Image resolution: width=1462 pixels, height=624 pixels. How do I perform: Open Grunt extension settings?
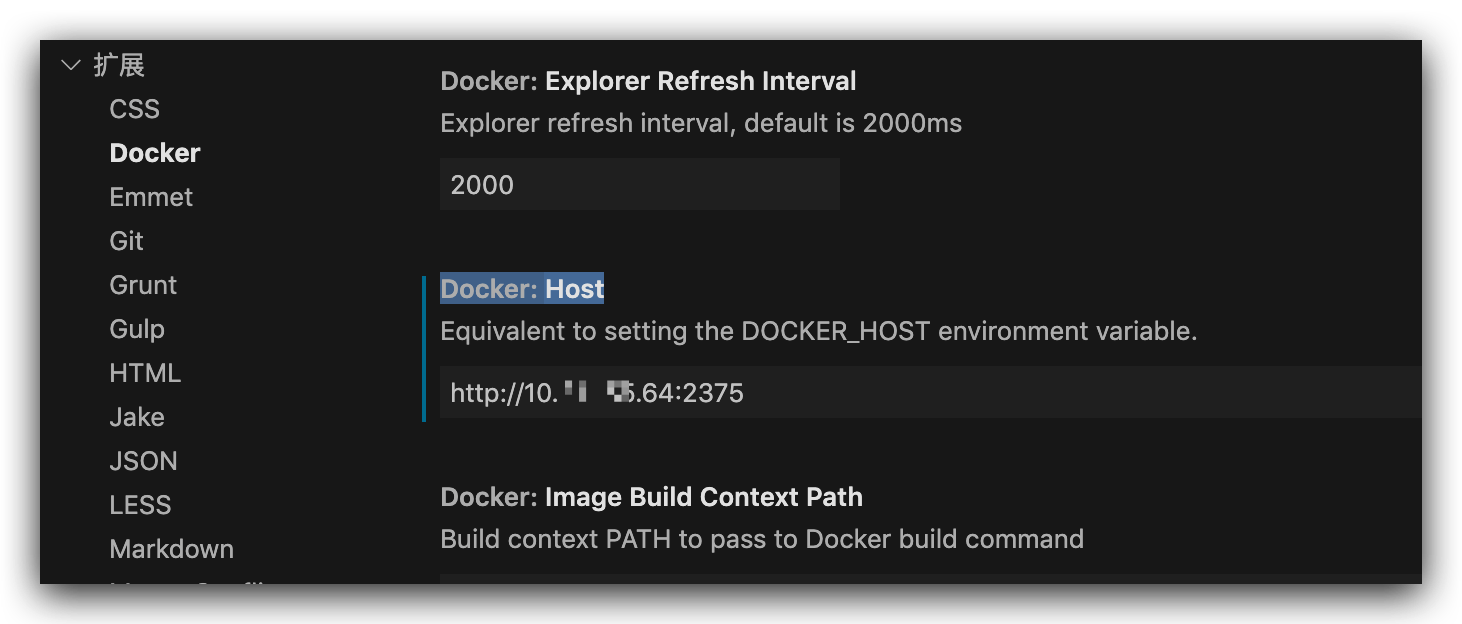pos(143,285)
